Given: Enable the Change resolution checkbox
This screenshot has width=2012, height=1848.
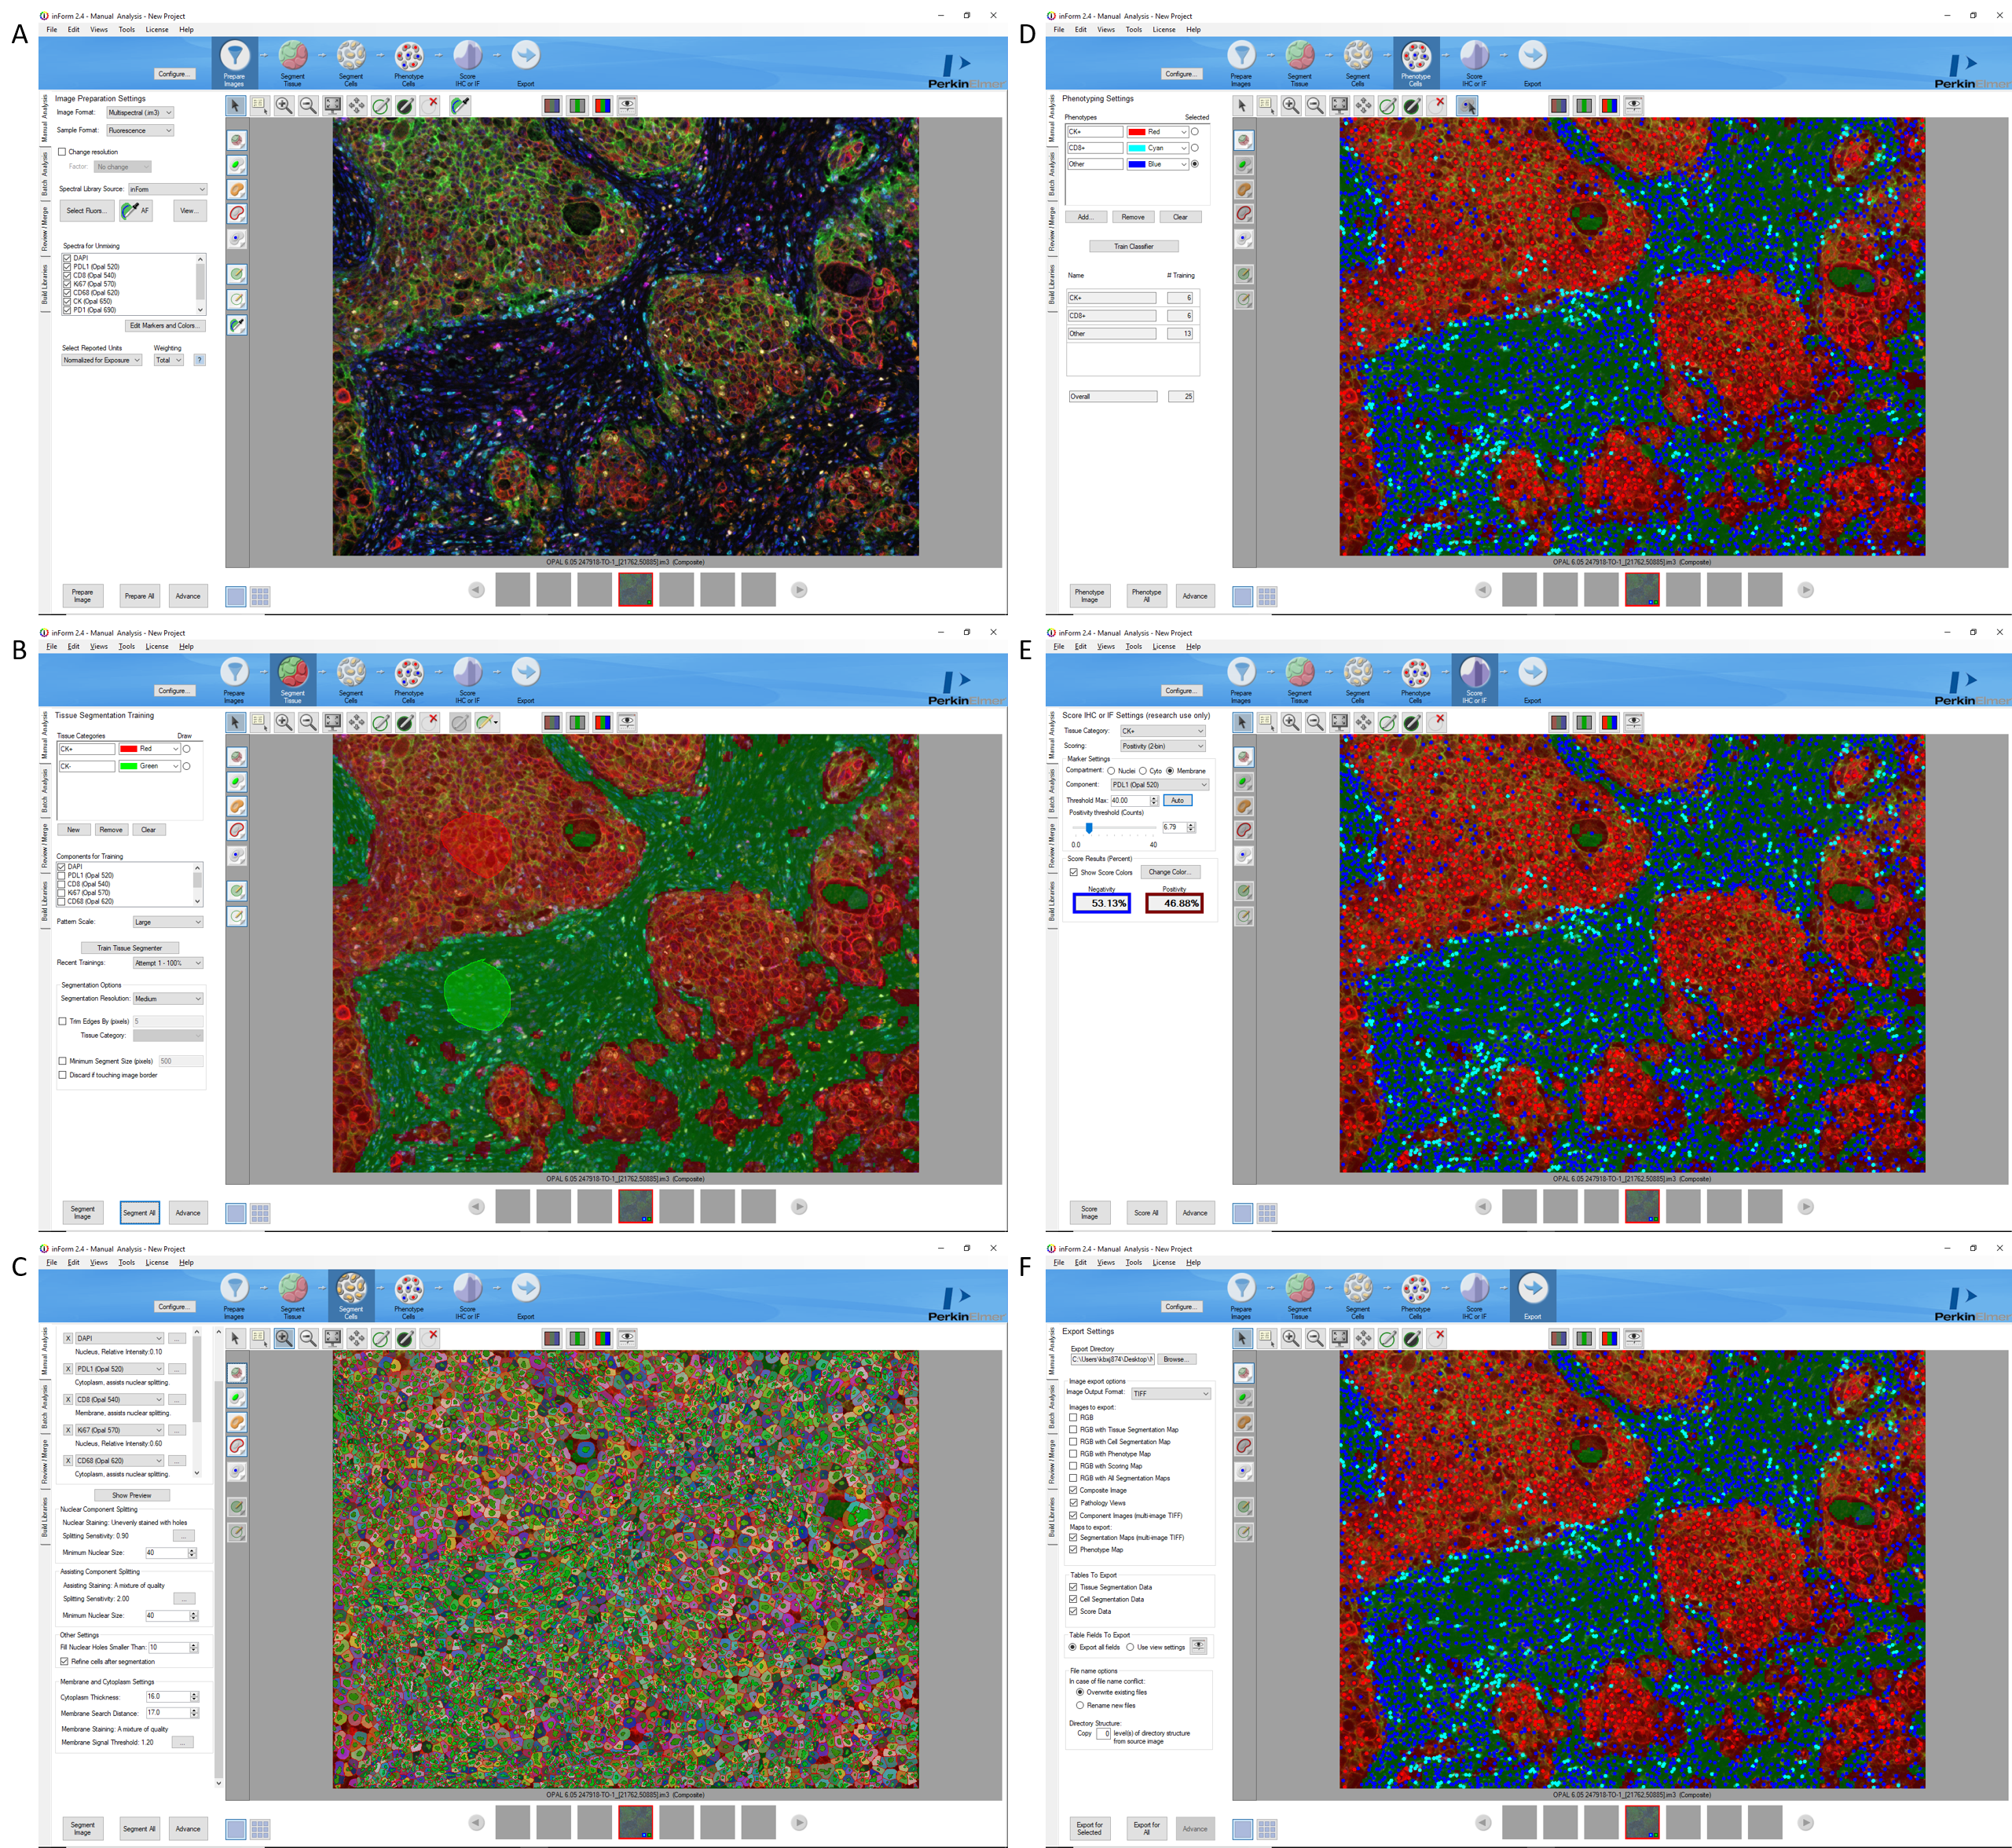Looking at the screenshot, I should [x=62, y=152].
